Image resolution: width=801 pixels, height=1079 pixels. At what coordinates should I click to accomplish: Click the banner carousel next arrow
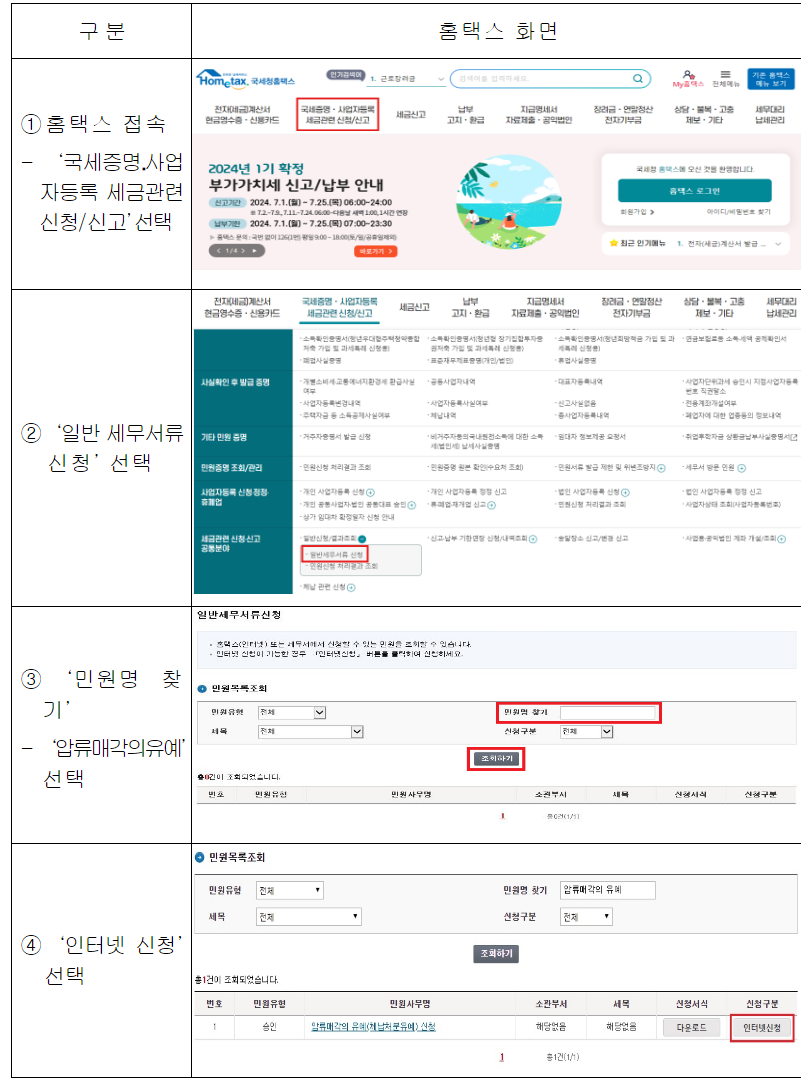tap(242, 250)
